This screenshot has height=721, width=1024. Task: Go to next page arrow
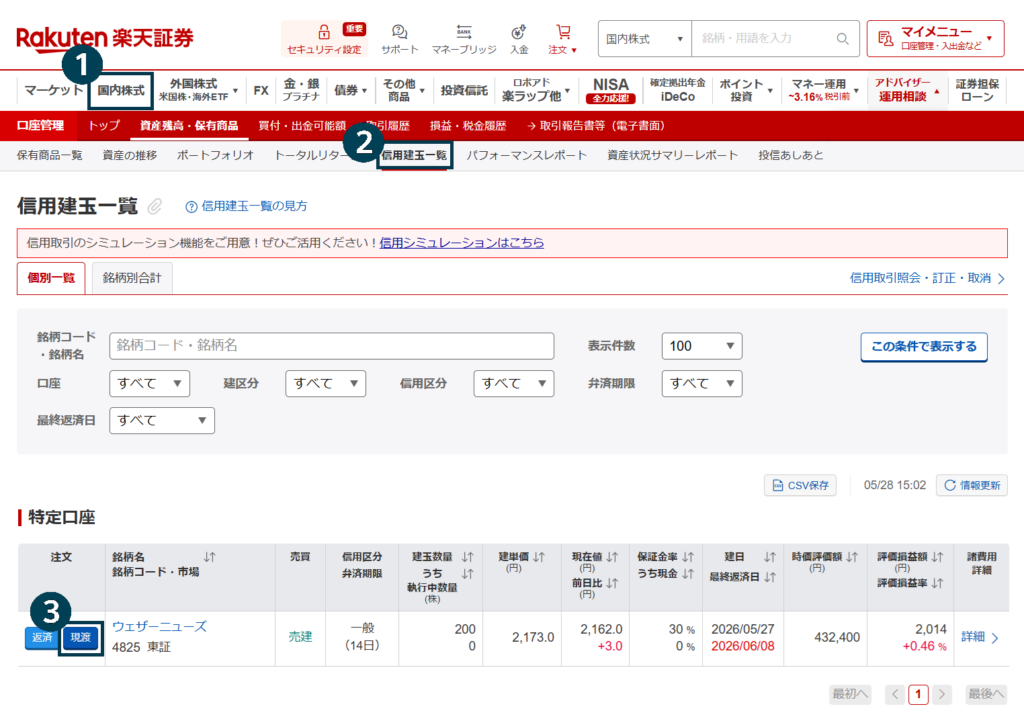tap(942, 694)
